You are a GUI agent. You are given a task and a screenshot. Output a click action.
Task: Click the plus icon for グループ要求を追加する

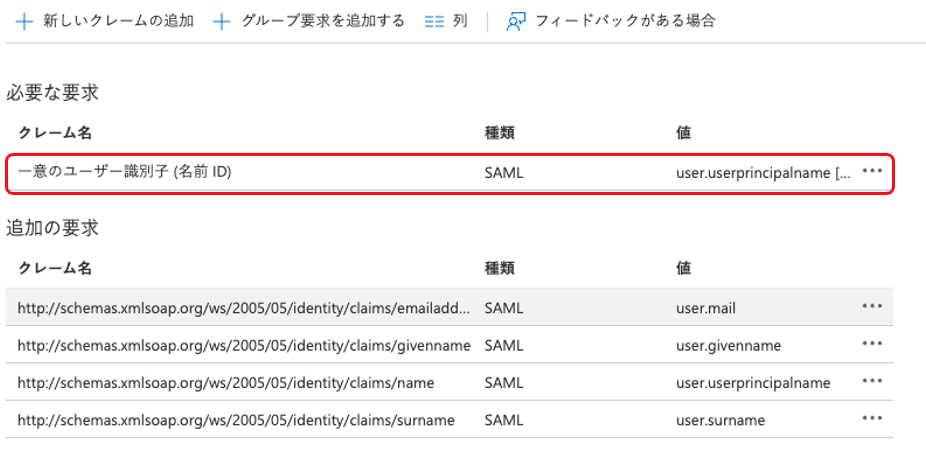point(222,21)
